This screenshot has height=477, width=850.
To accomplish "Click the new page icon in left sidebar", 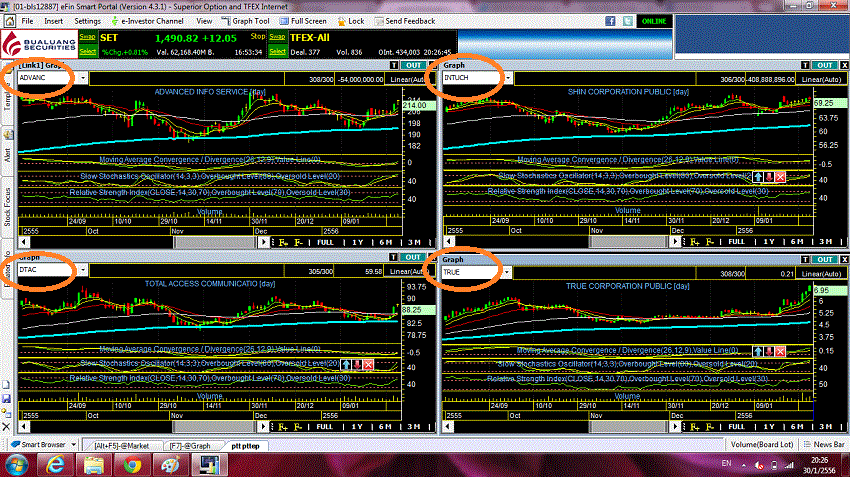I will coord(6,385).
